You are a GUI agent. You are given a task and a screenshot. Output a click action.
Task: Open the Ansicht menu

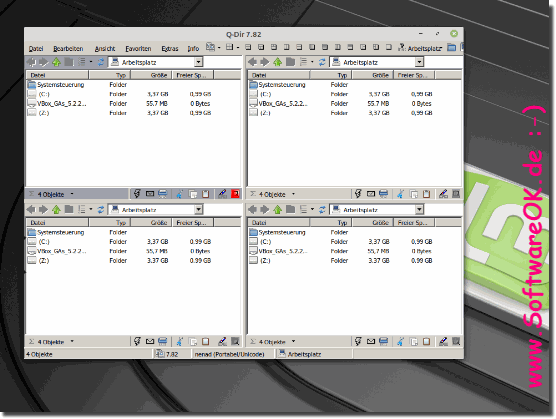point(105,49)
